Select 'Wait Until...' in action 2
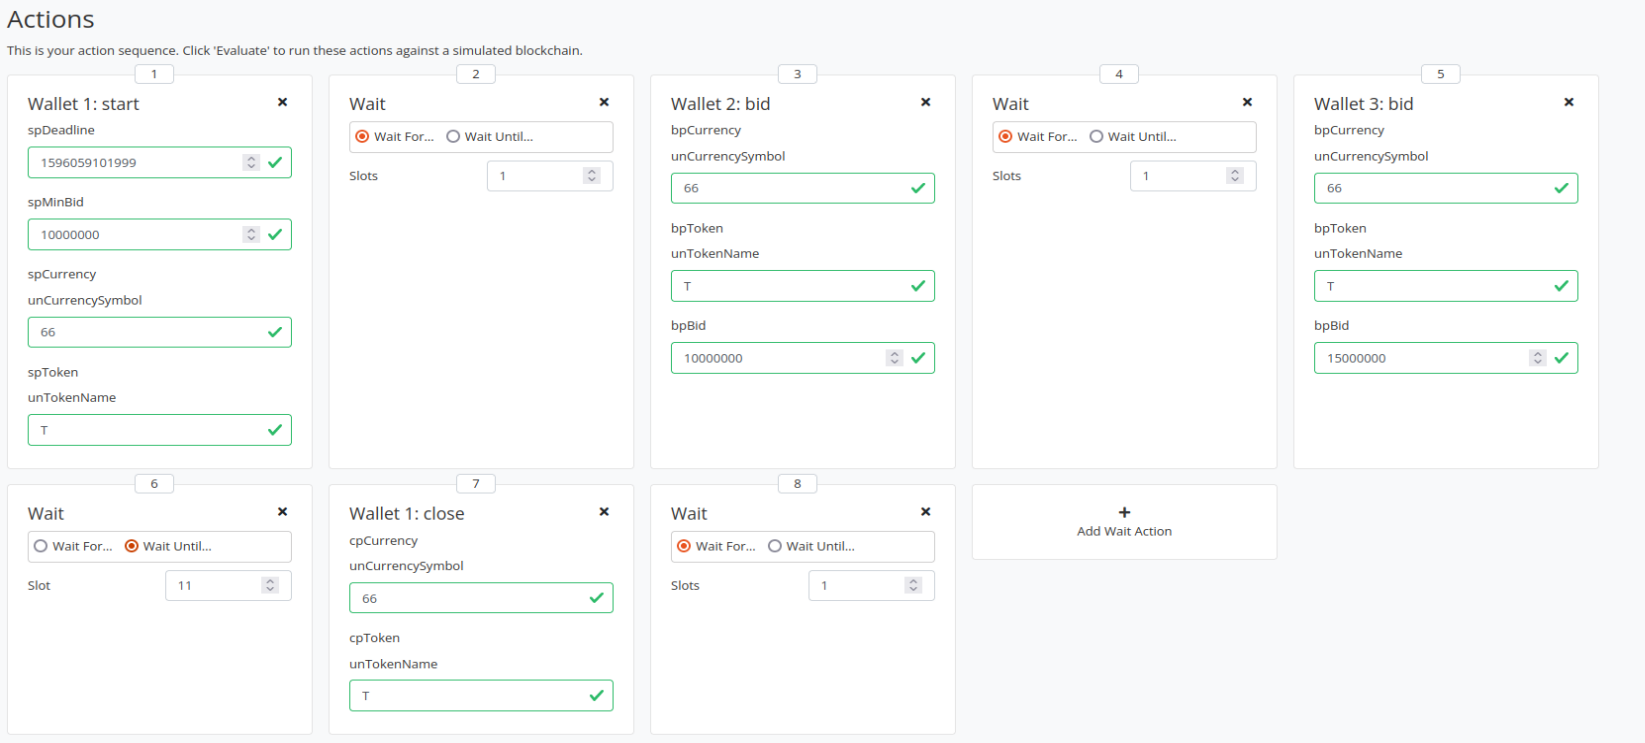Viewport: 1645px width, 743px height. coord(454,137)
